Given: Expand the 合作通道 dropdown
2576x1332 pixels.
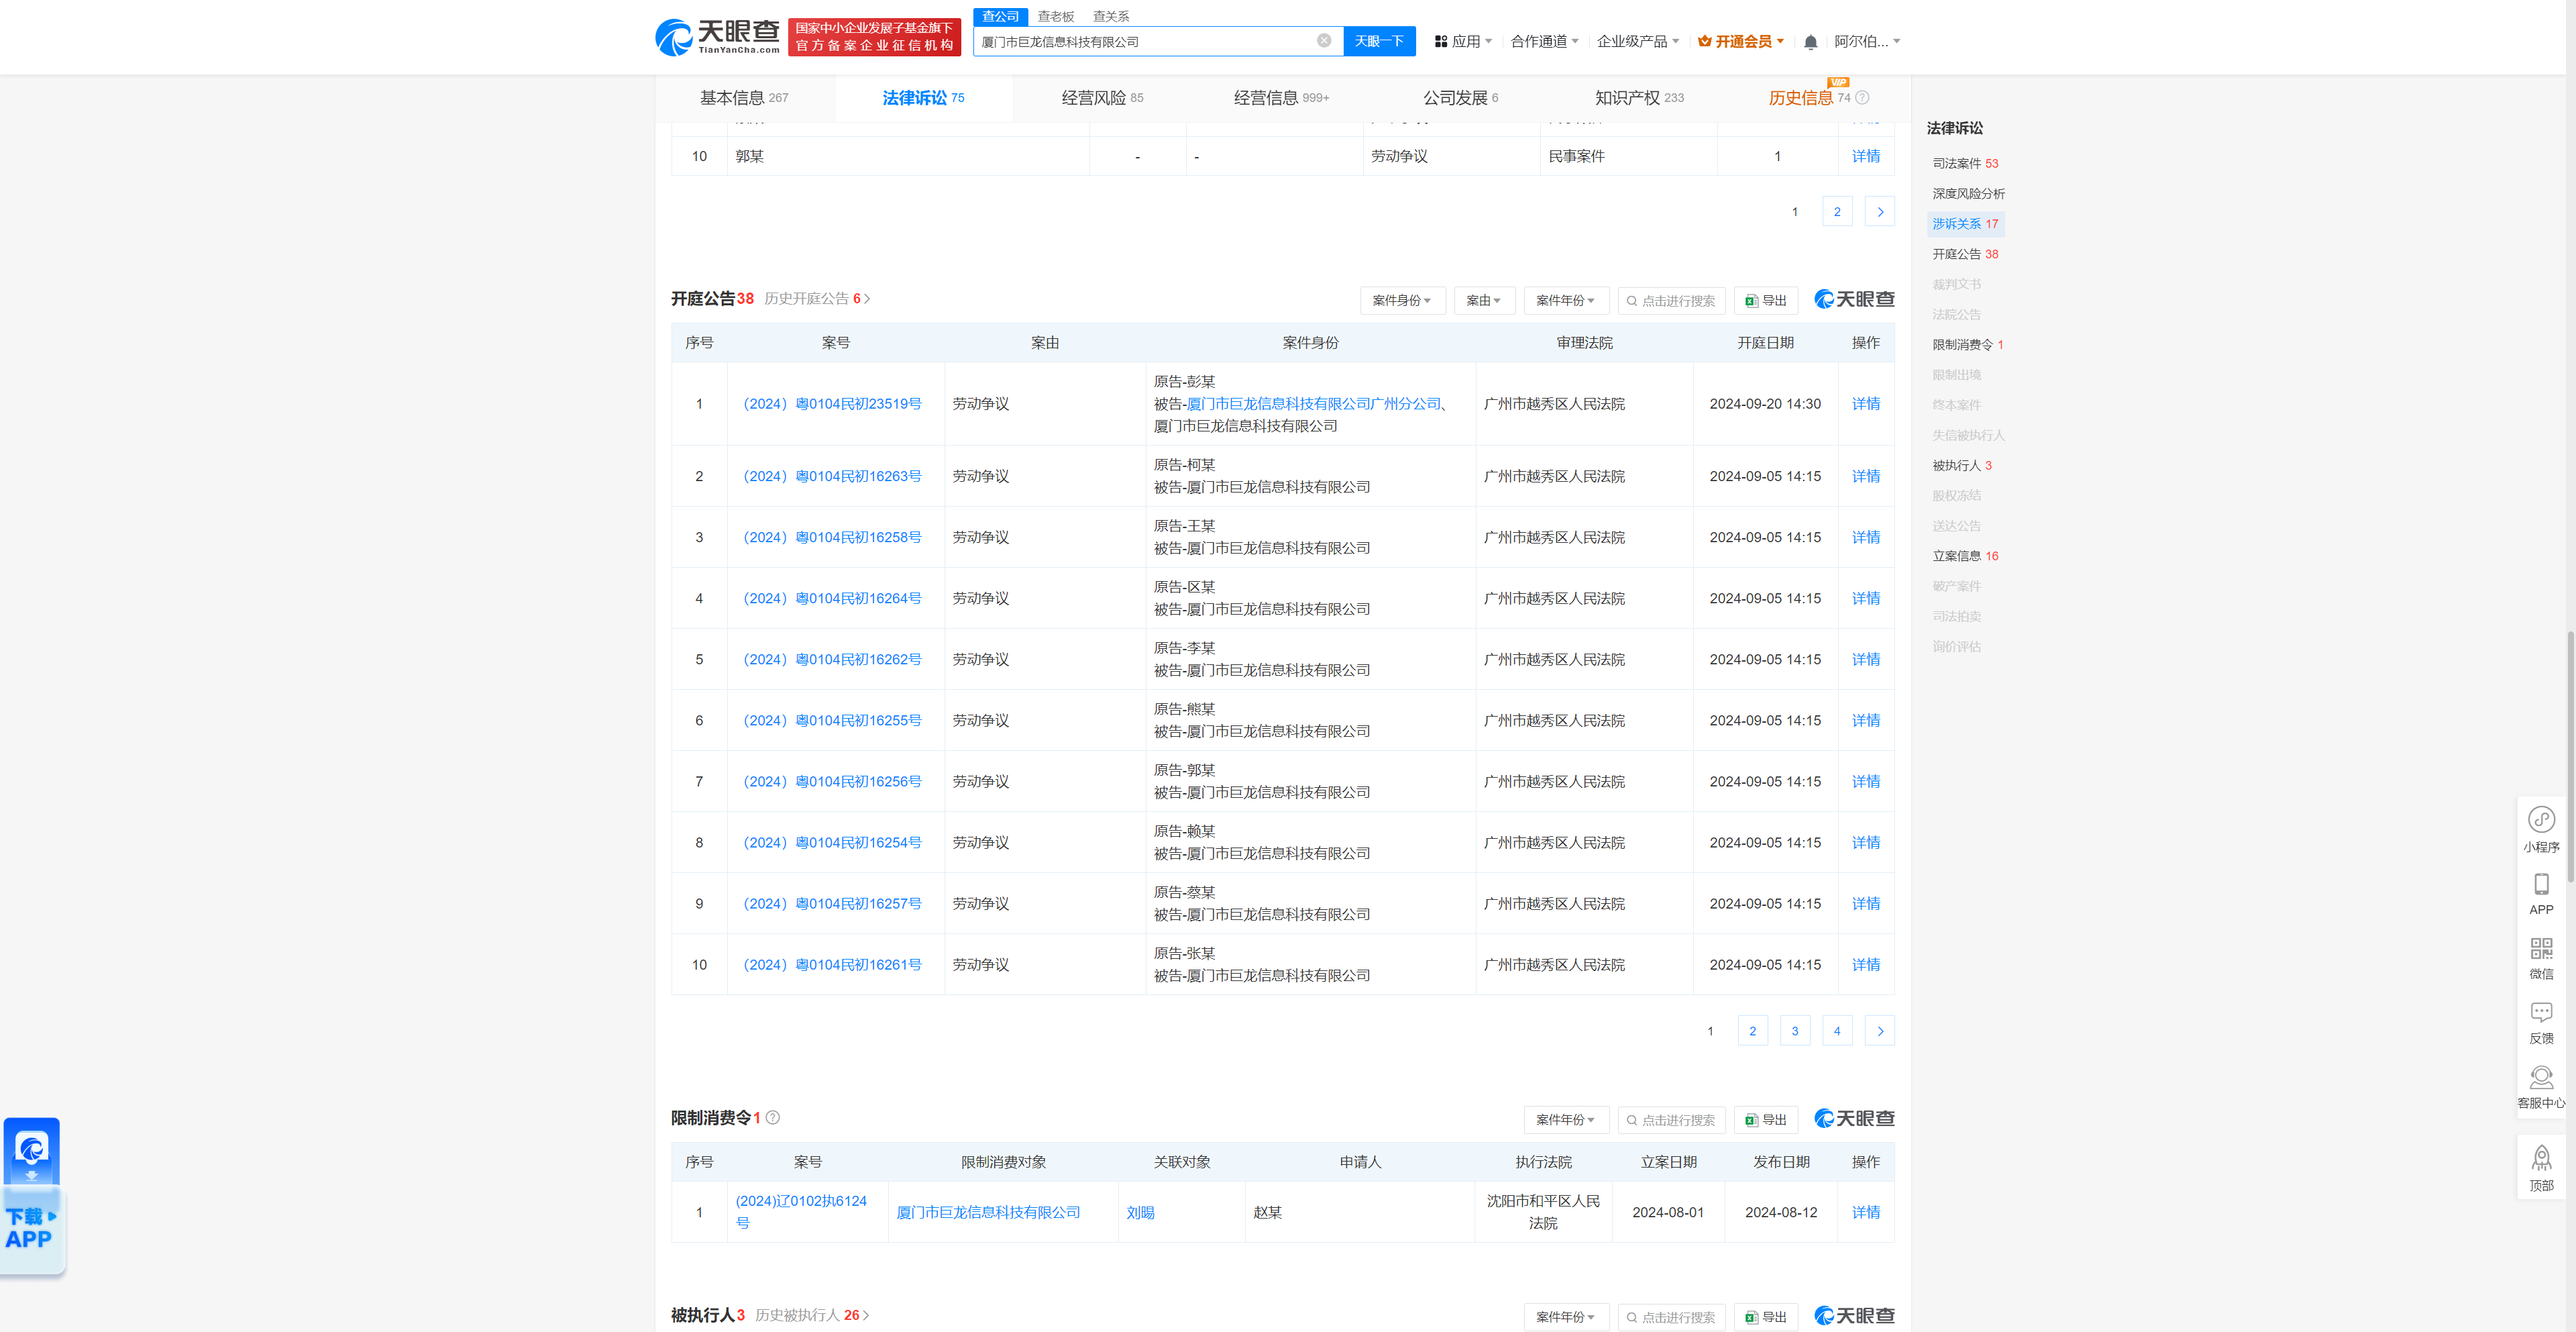Looking at the screenshot, I should (x=1544, y=41).
